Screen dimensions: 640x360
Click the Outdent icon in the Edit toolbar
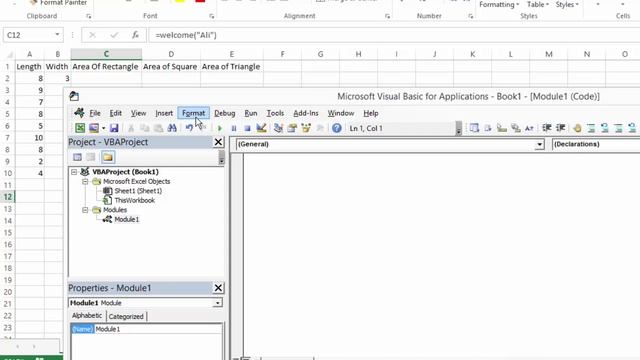[561, 128]
